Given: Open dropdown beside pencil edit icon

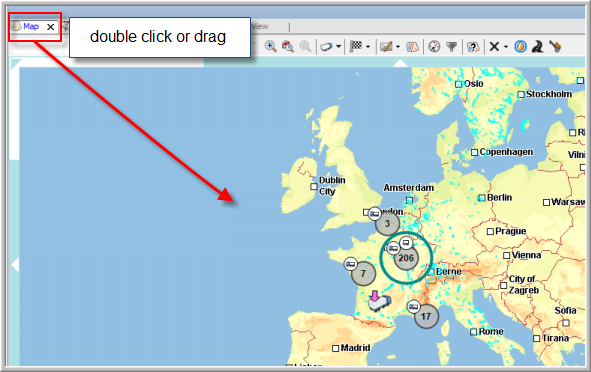Looking at the screenshot, I should (x=398, y=47).
